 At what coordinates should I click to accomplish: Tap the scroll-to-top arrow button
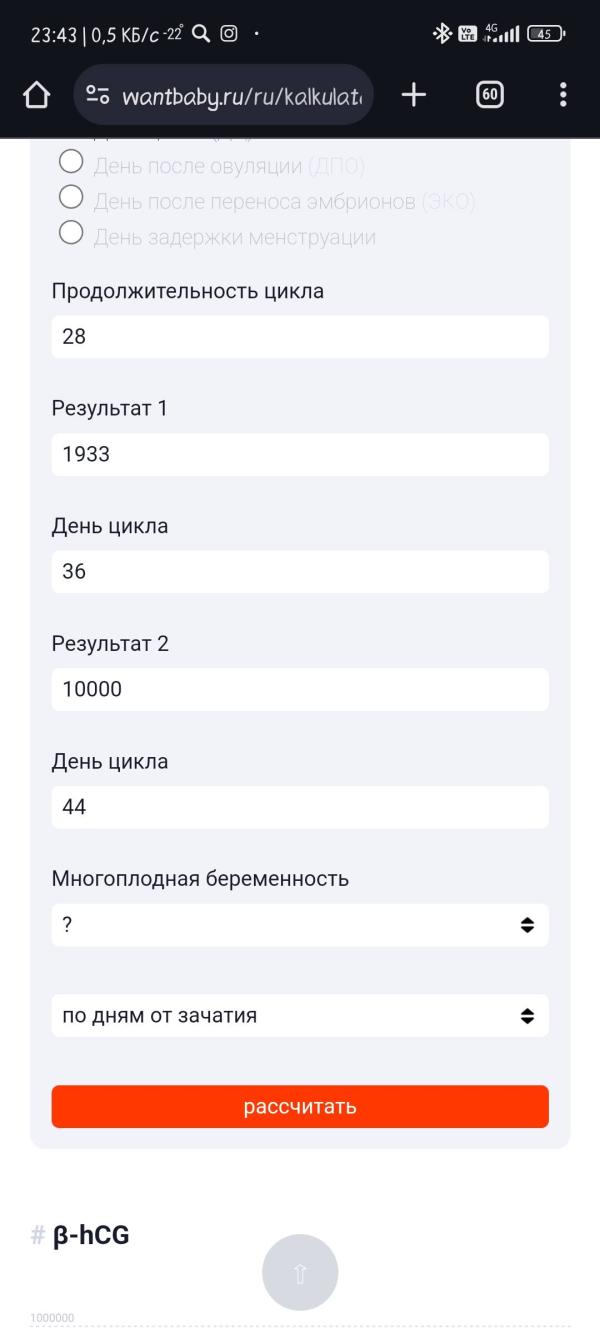click(300, 1272)
